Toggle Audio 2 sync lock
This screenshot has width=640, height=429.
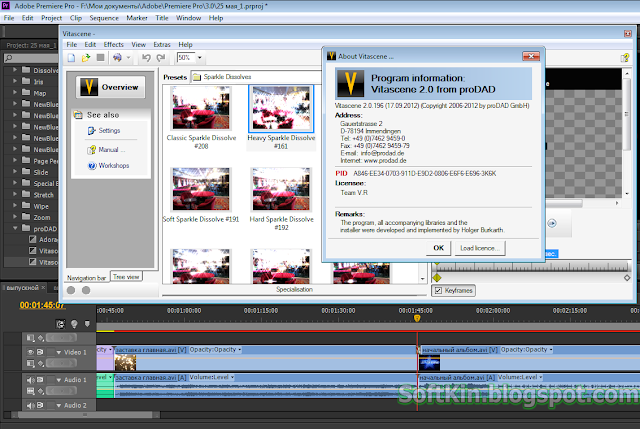[x=40, y=405]
